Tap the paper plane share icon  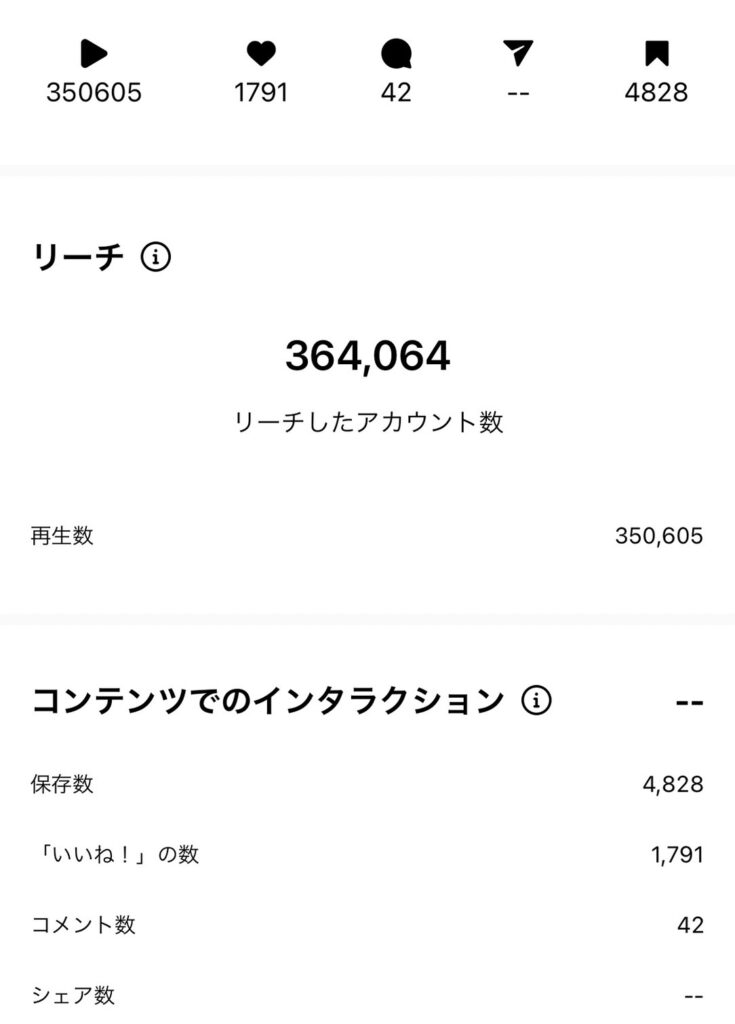click(518, 53)
